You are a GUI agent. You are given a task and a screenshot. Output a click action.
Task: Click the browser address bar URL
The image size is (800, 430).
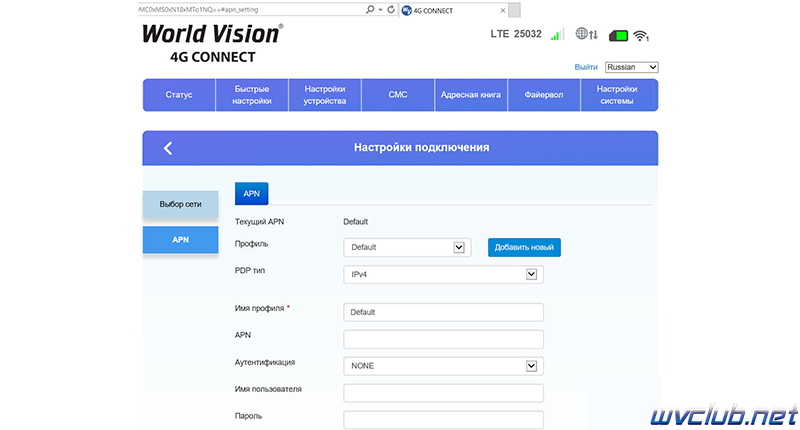coord(199,10)
